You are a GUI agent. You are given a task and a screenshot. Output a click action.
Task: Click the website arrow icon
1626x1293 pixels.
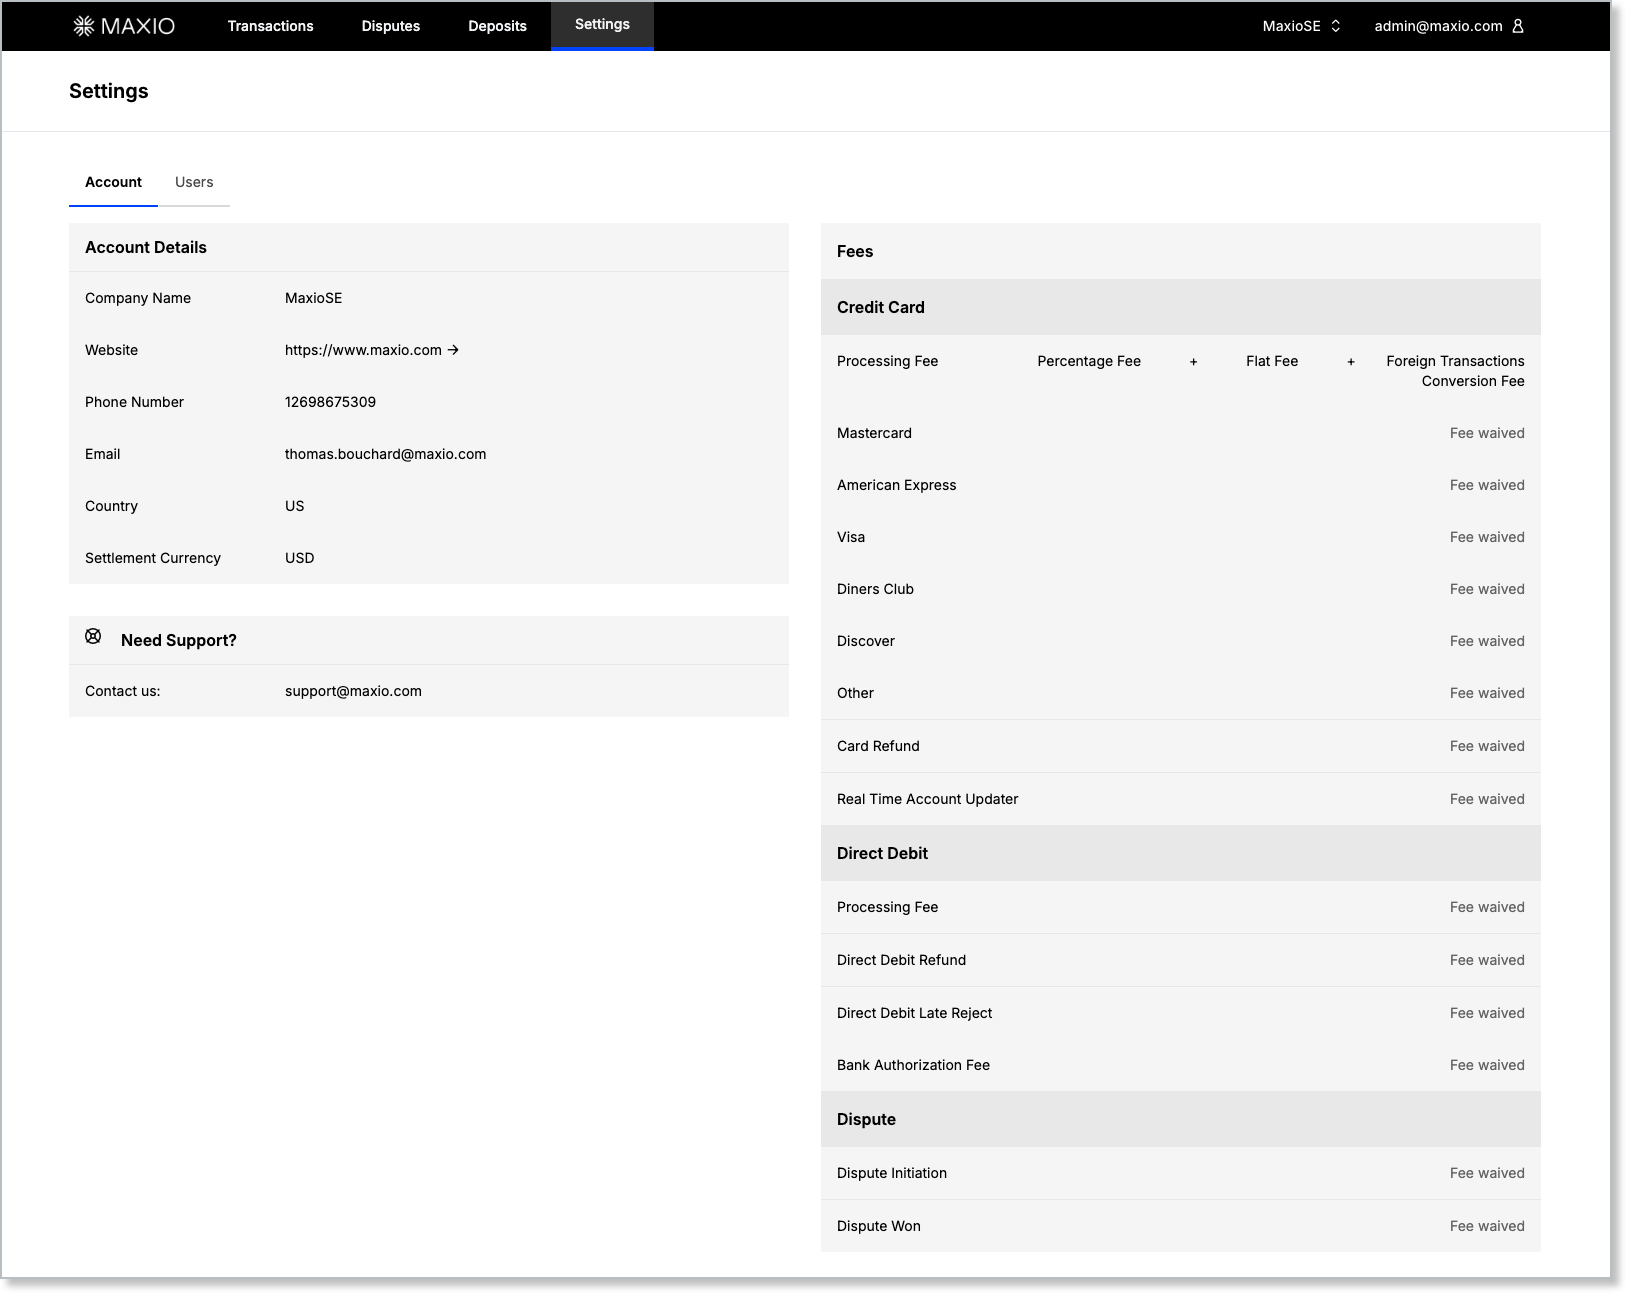click(453, 350)
